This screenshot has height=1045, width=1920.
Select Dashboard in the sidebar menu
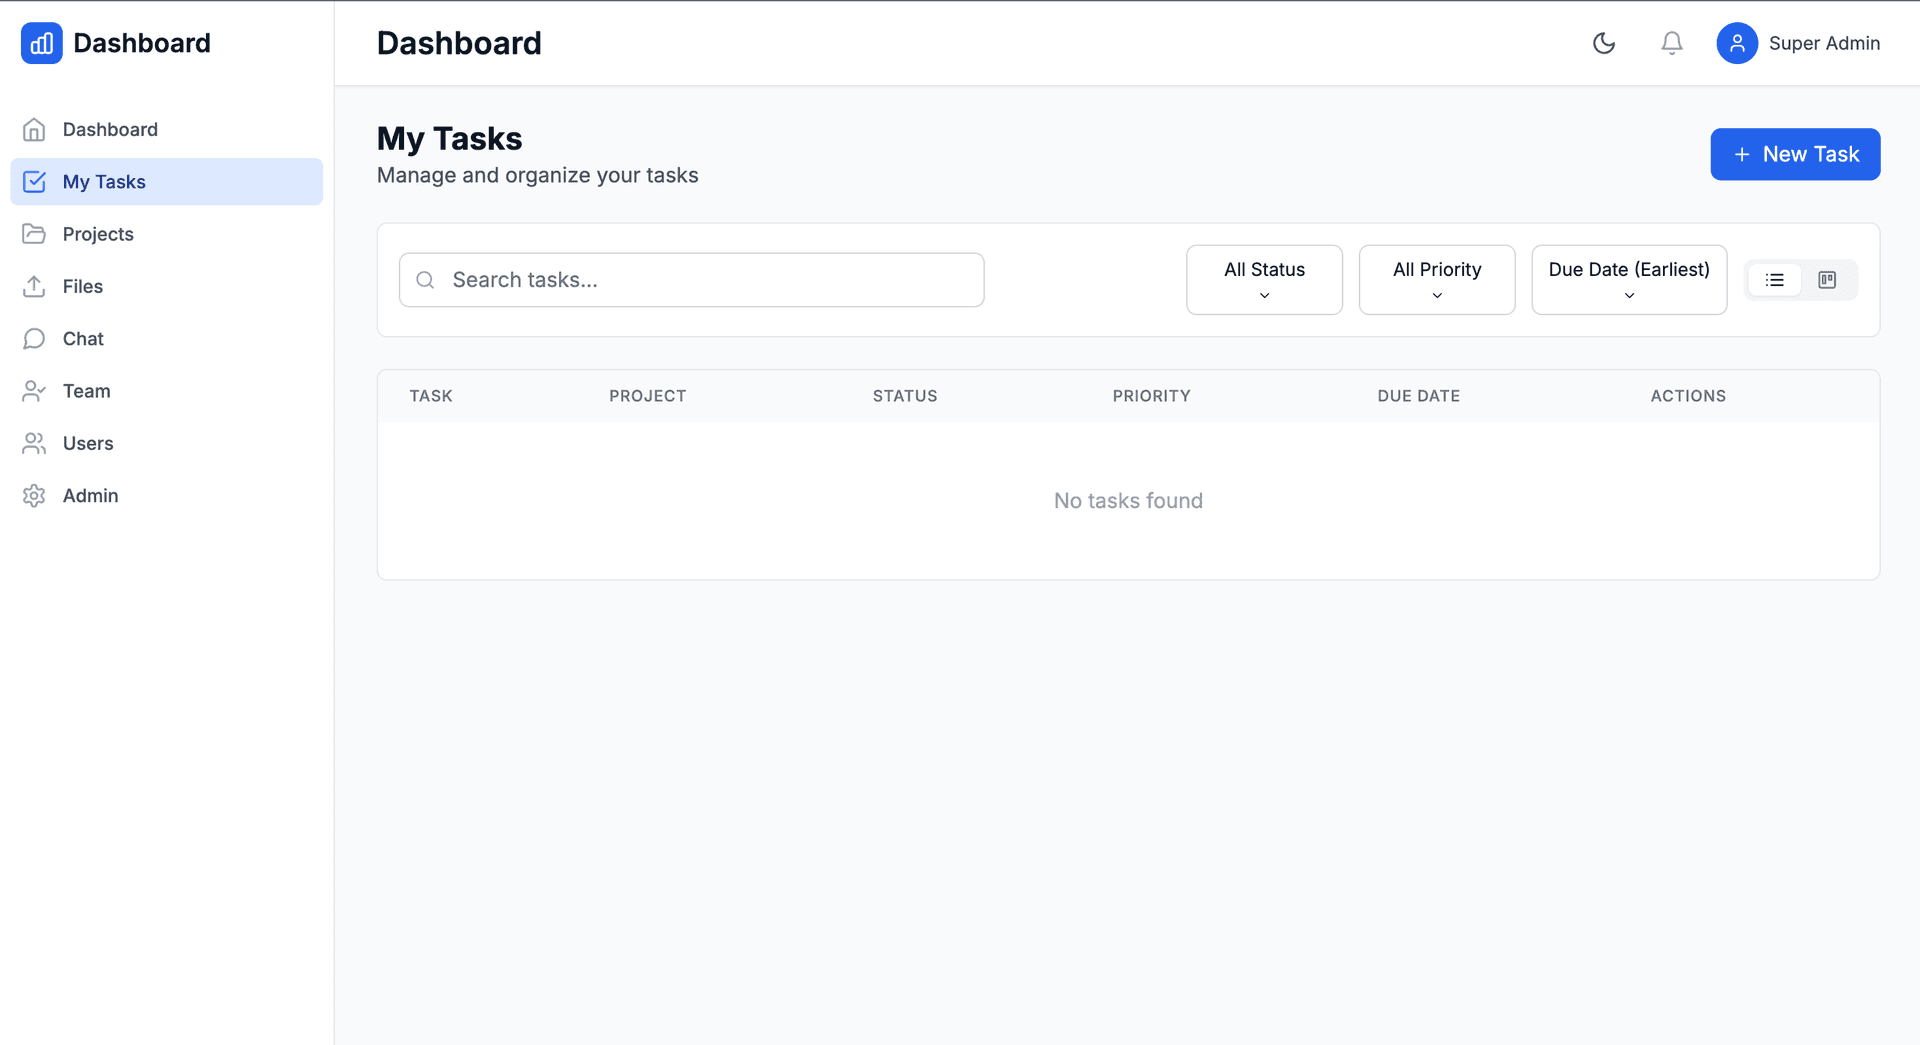[x=110, y=129]
